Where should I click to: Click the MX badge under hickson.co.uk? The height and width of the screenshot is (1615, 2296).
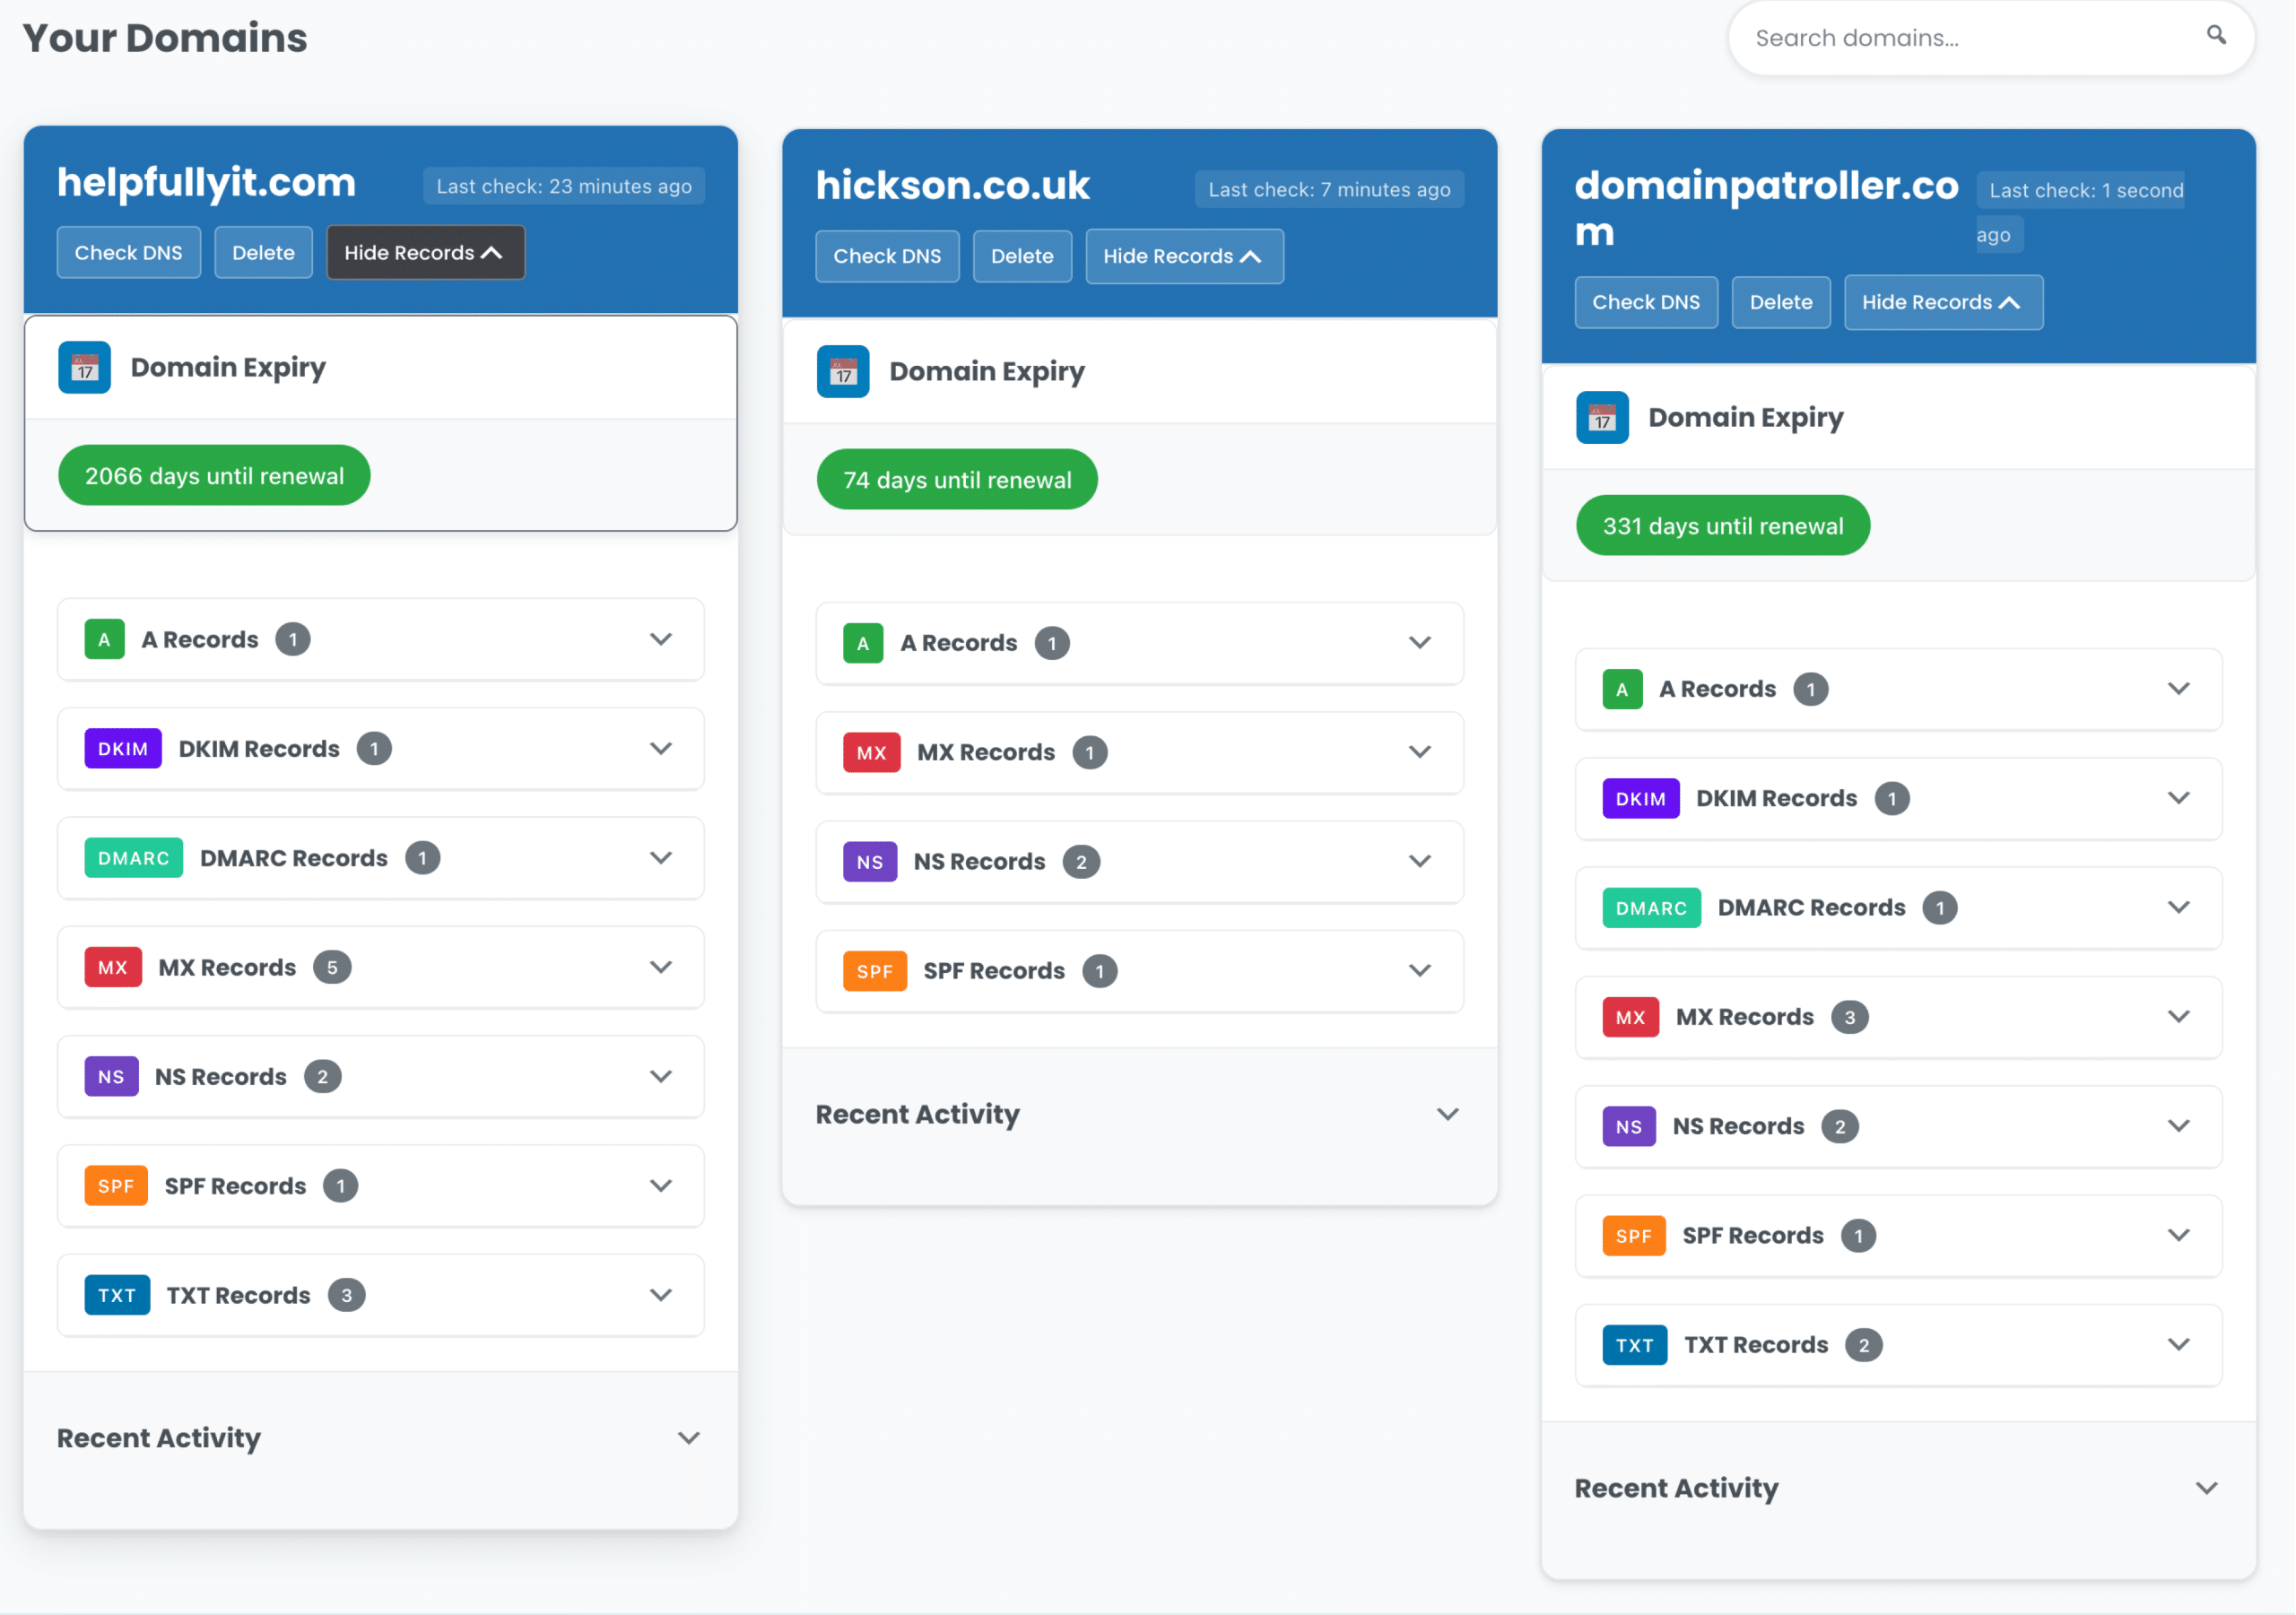pos(872,752)
